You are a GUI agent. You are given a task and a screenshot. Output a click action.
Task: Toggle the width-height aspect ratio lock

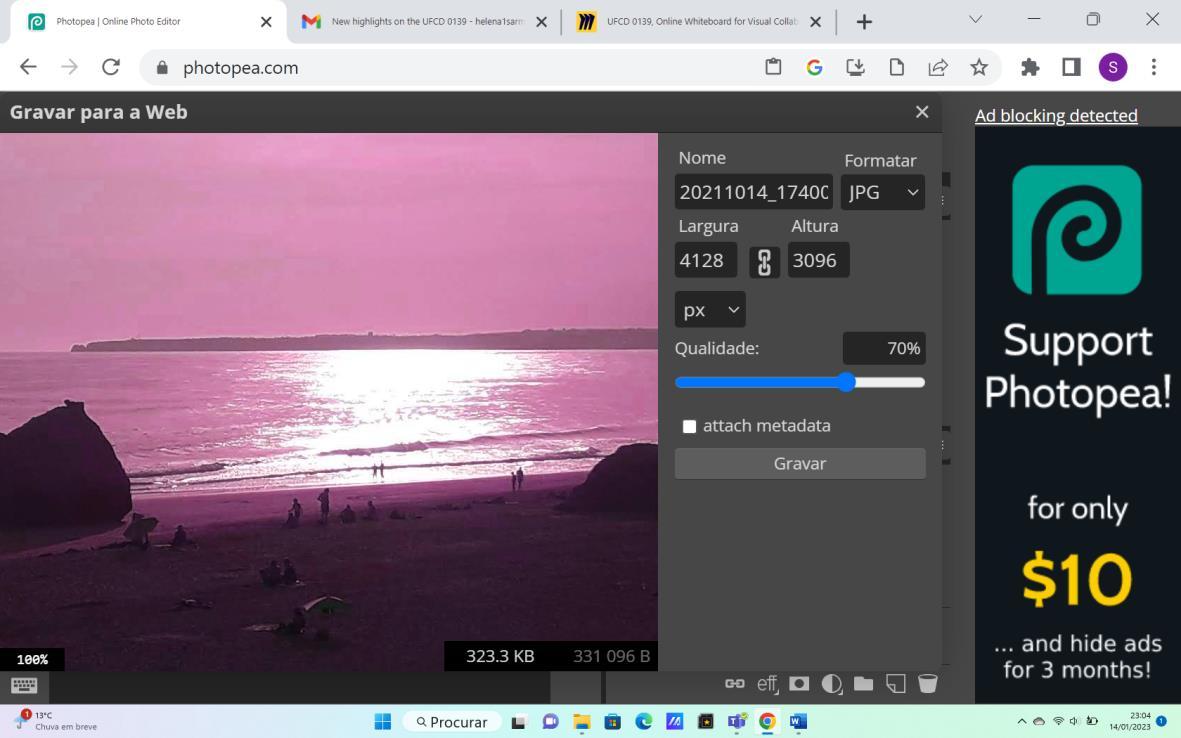[x=764, y=262]
